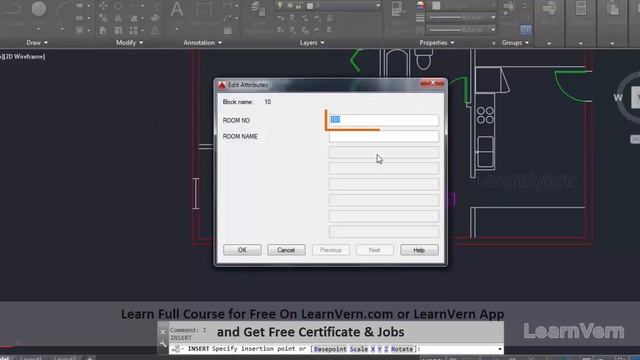
Task: Expand the Layers panel
Action: [312, 42]
